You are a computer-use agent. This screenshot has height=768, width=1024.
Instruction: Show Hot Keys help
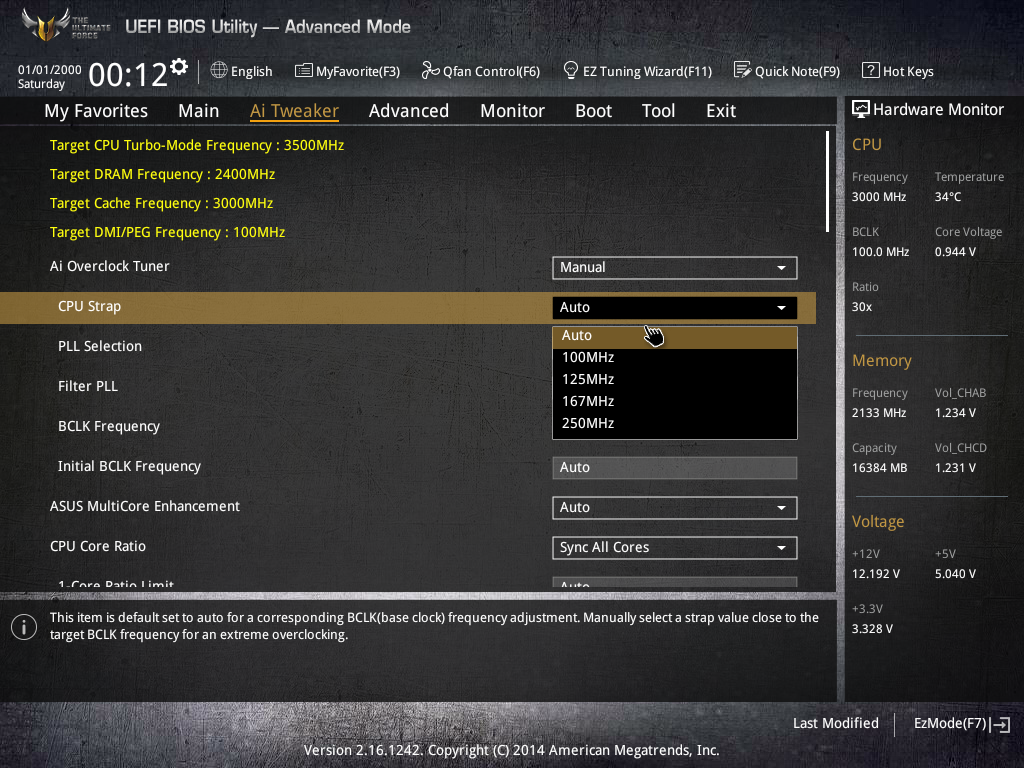[x=898, y=71]
